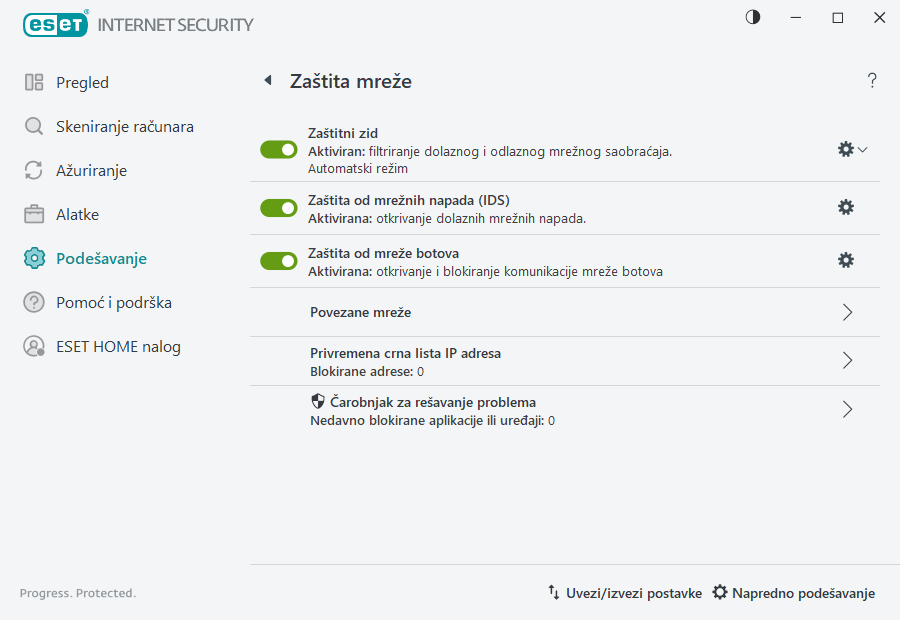
Task: Click the Pomoć i podrška question icon
Action: (33, 302)
